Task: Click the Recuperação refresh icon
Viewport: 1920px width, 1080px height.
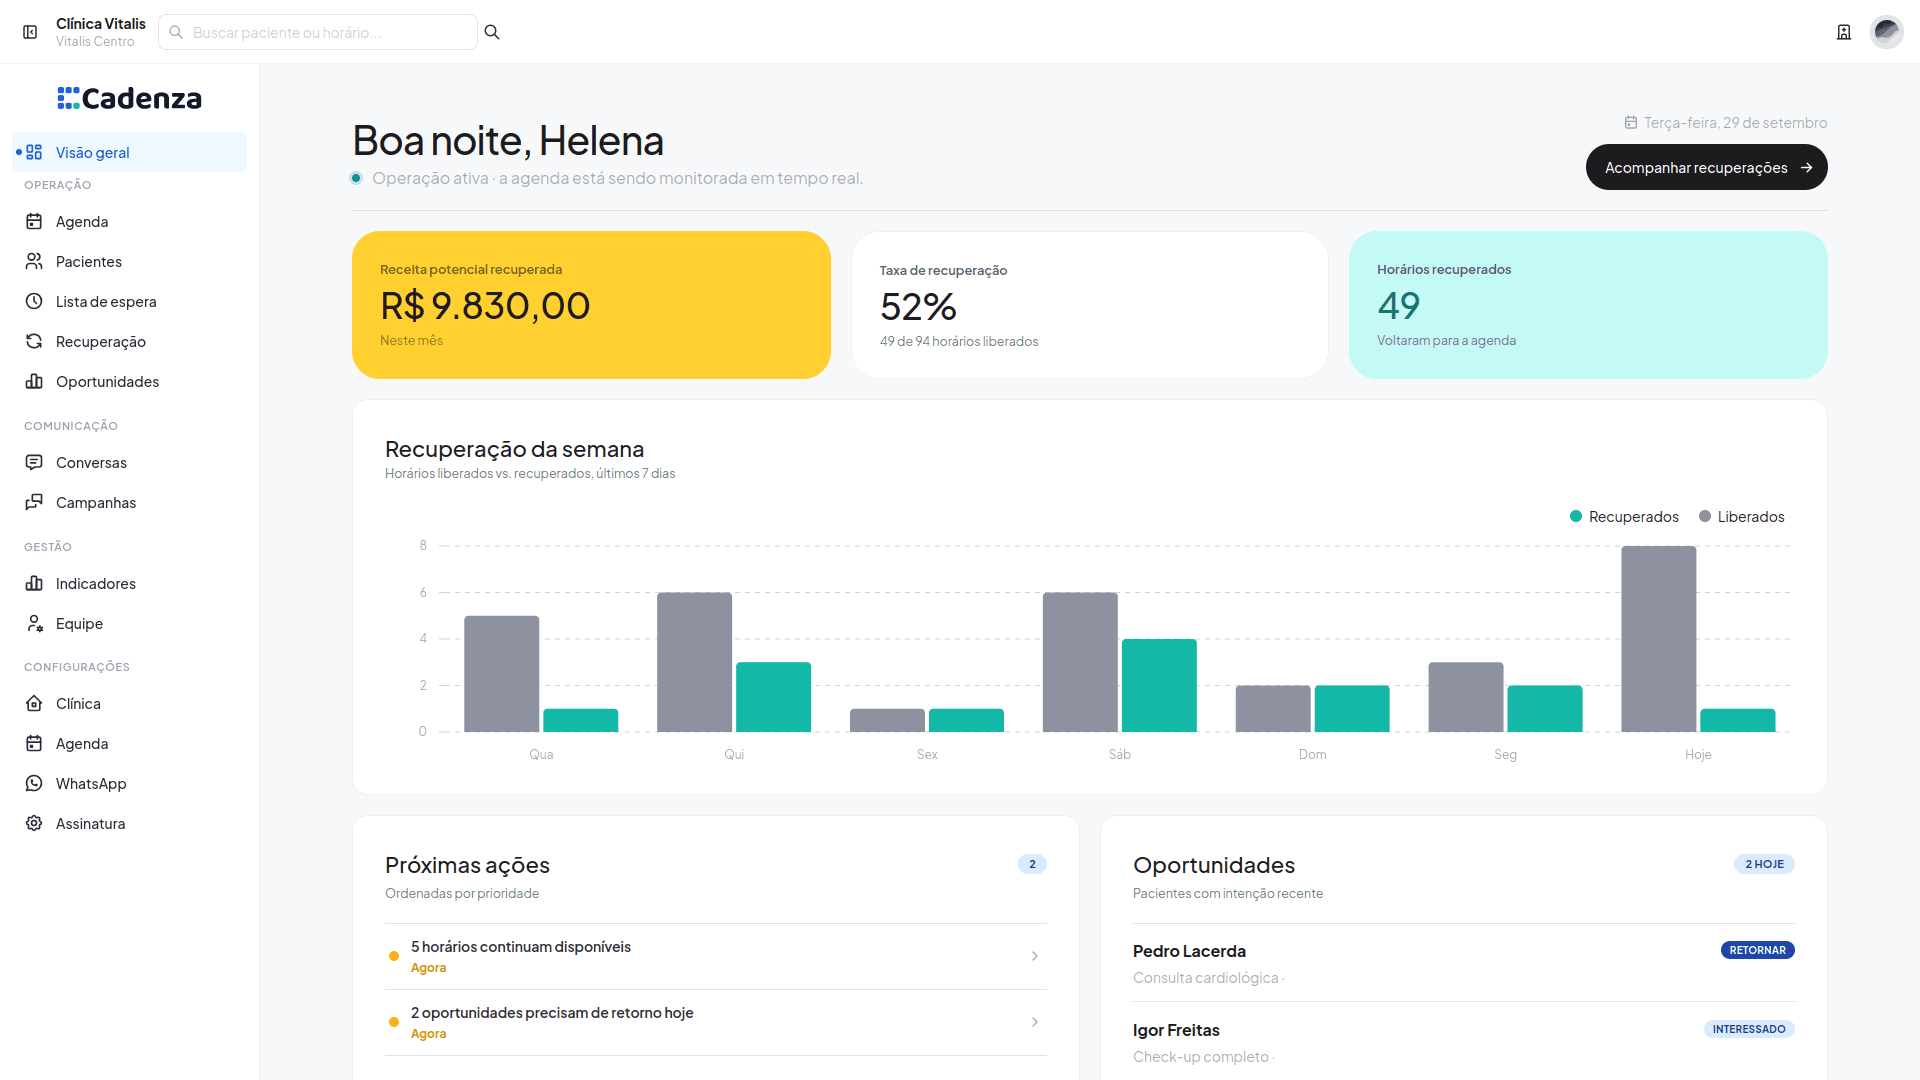Action: (x=34, y=341)
